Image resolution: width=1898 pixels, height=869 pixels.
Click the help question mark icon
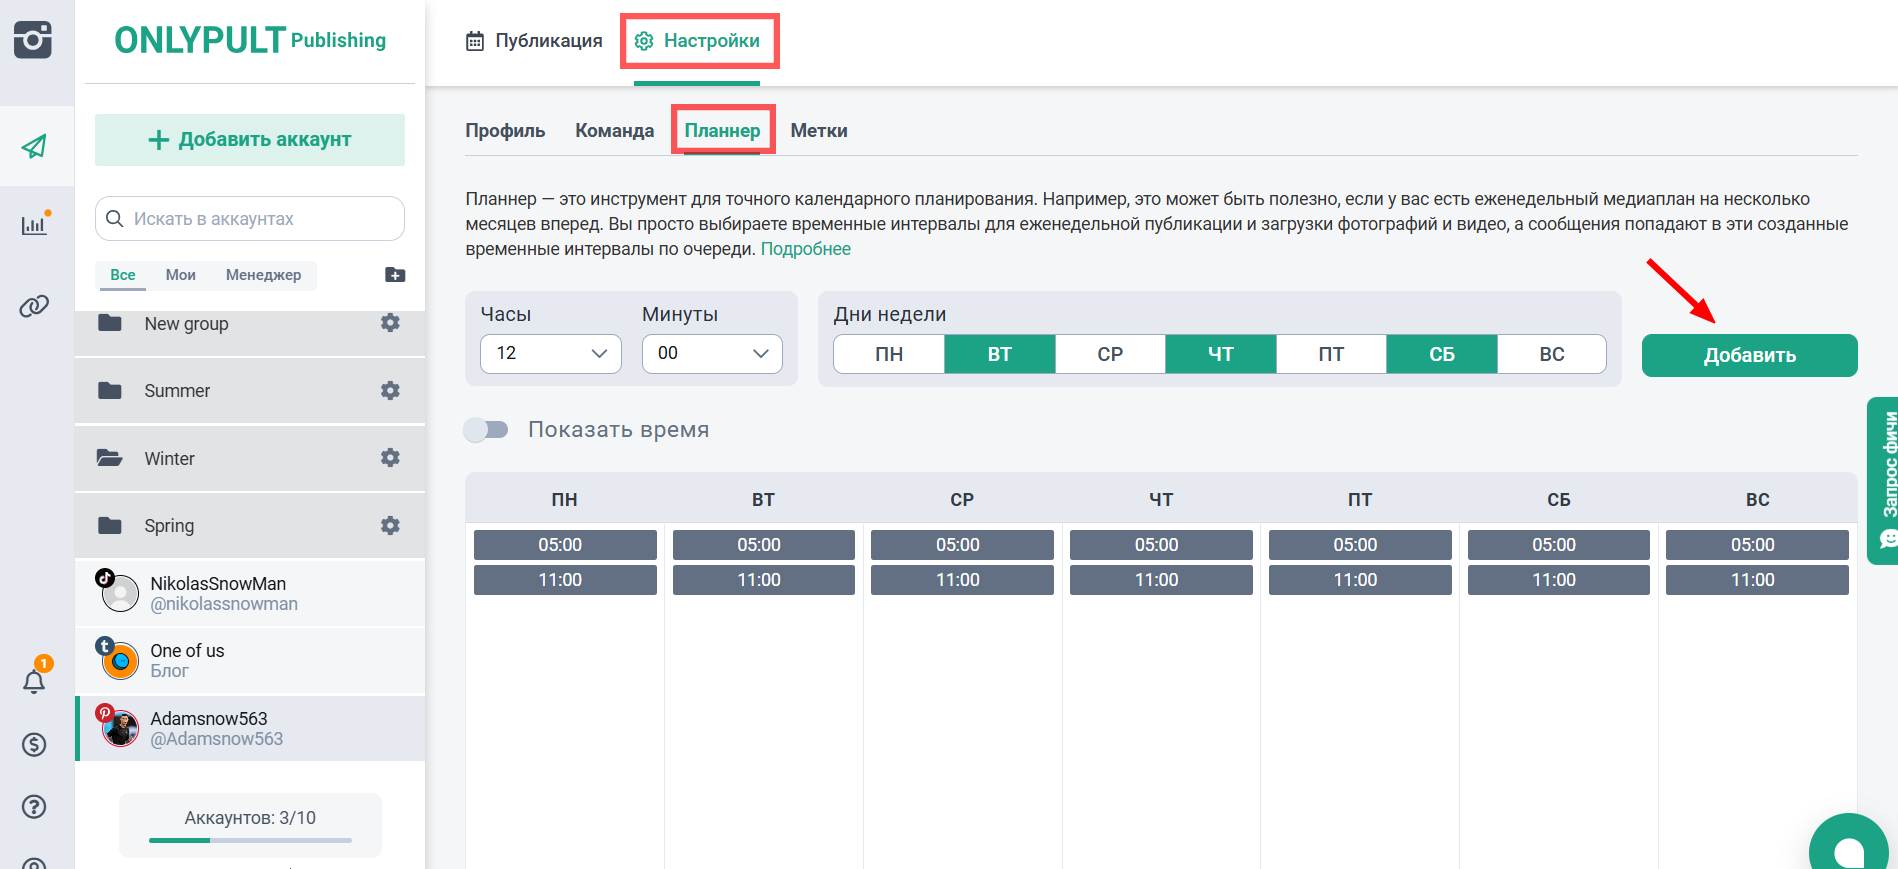(x=34, y=806)
